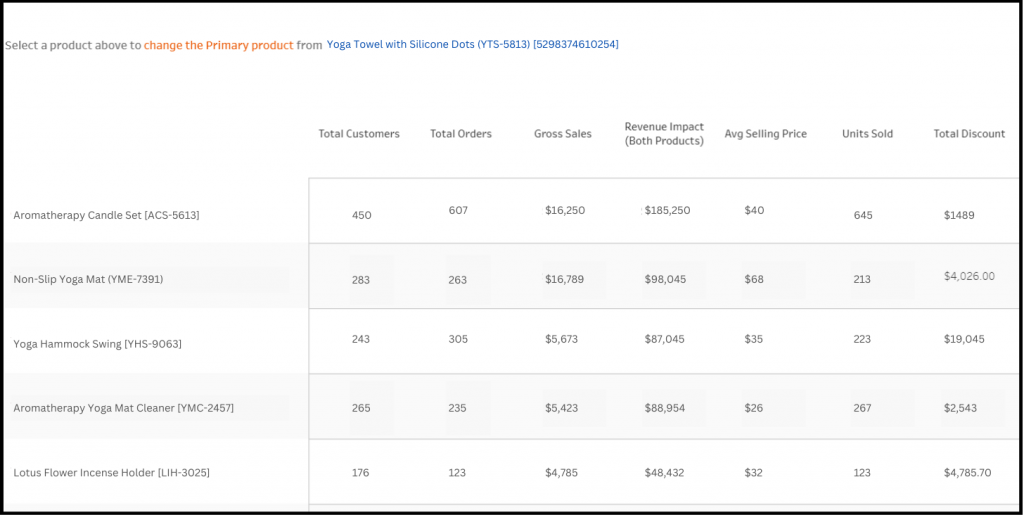Screen dimensions: 1024x515
Task: Click the Revenue Impact (Both Products) header
Action: click(x=664, y=134)
